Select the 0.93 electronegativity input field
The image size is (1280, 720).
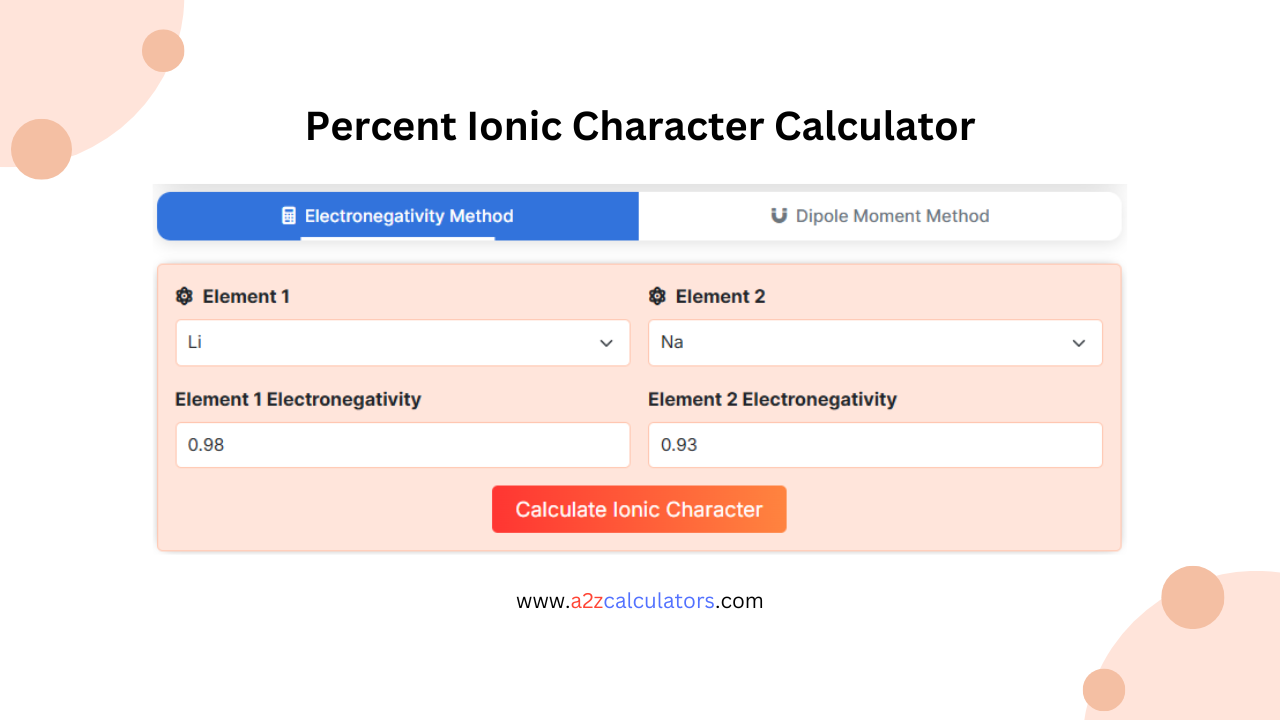(874, 444)
